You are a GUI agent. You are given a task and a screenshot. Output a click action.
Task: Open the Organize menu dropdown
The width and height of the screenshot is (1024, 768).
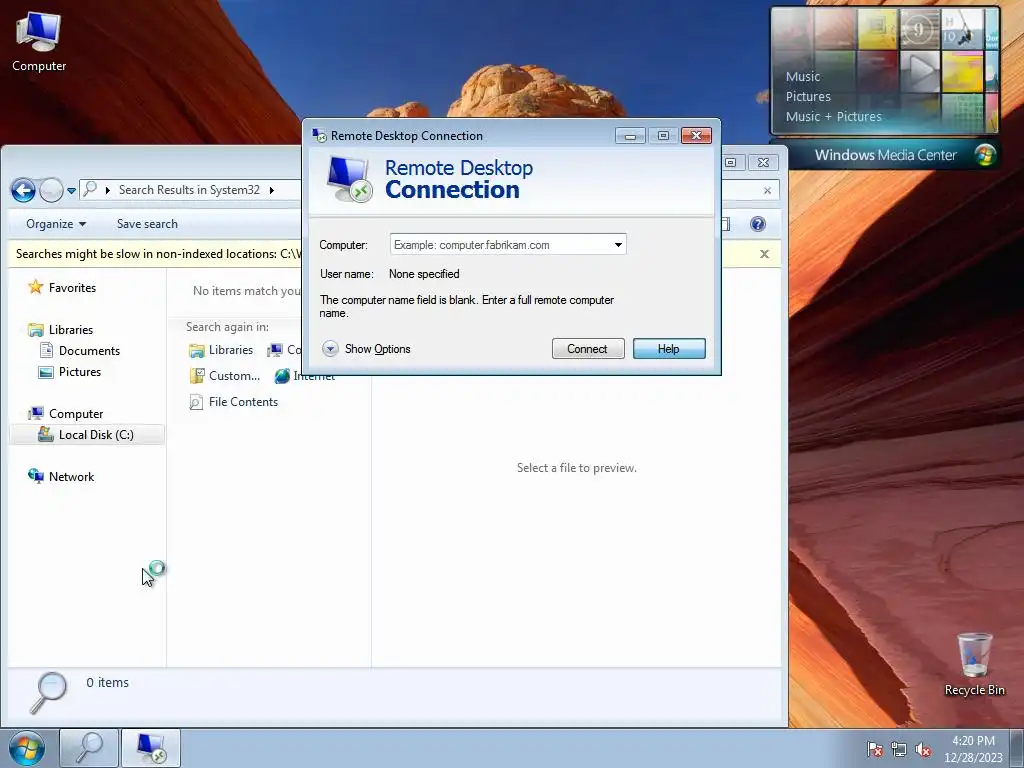click(x=56, y=224)
